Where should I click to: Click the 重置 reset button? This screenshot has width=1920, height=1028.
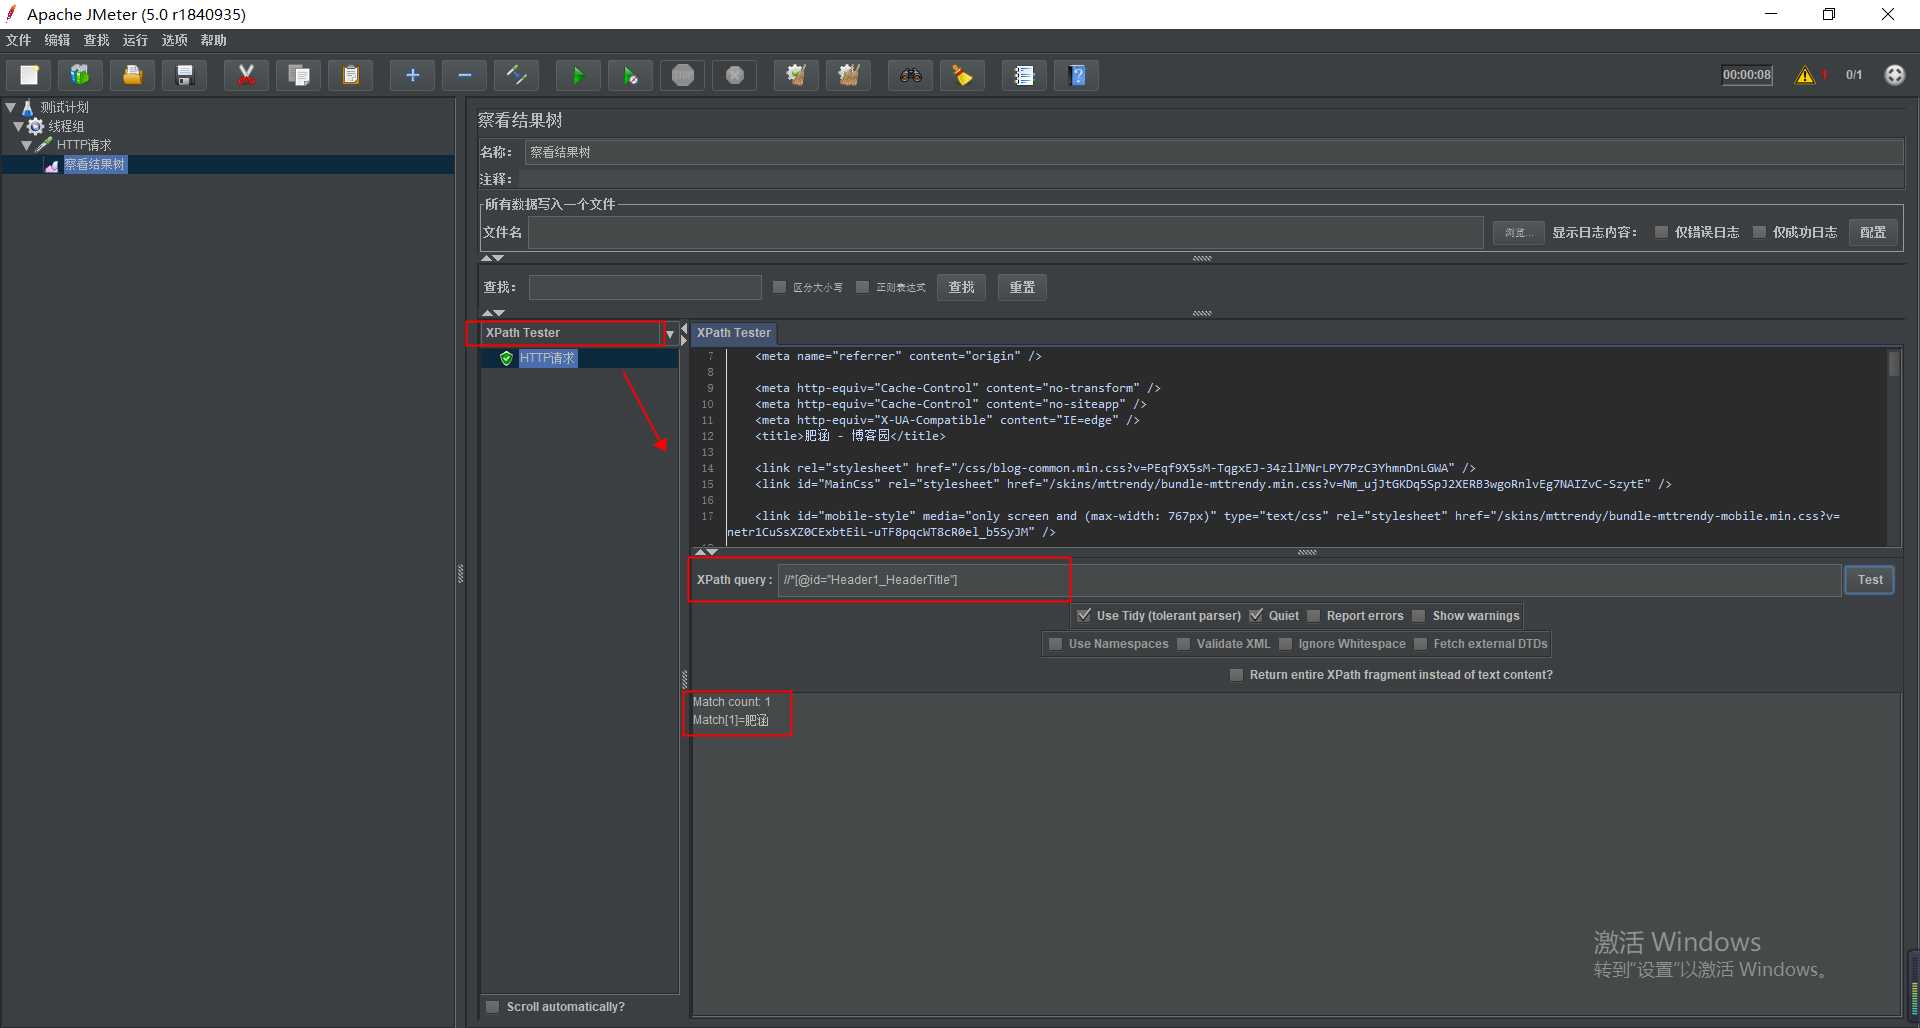click(1022, 287)
